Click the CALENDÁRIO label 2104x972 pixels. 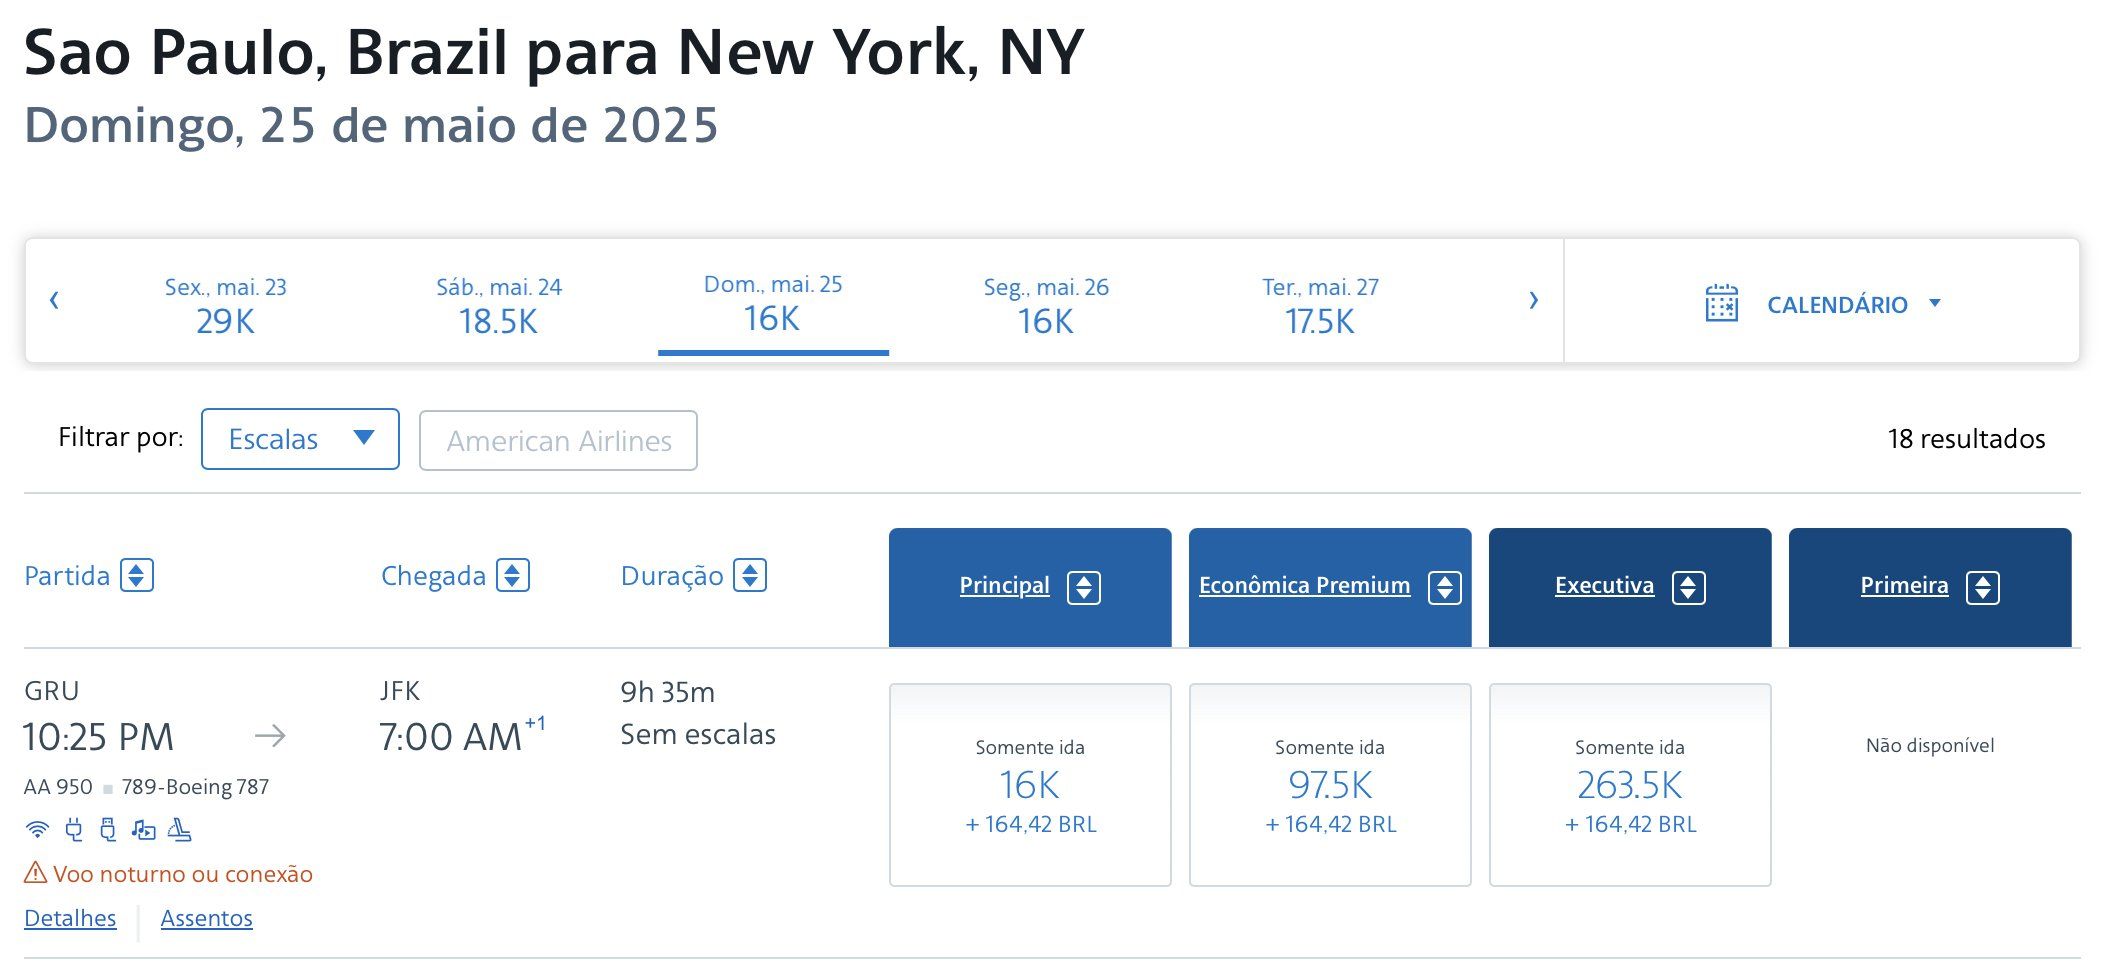1837,305
